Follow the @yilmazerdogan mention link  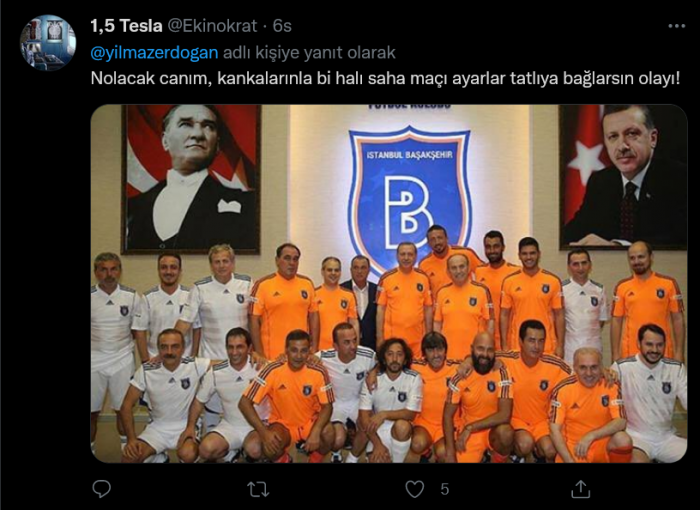154,53
